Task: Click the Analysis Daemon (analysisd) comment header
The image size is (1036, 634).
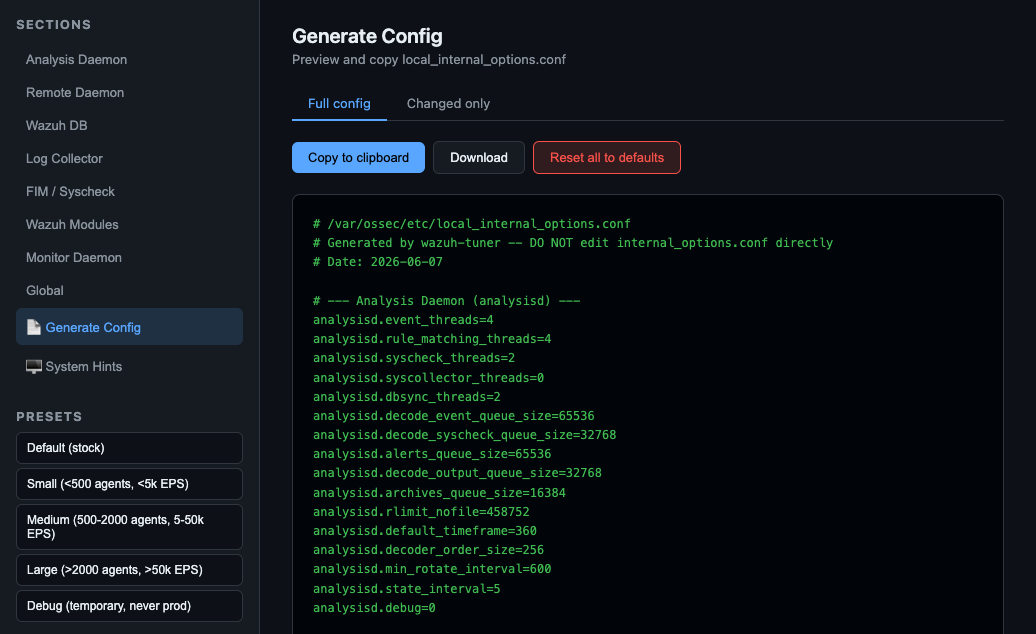Action: click(x=447, y=300)
